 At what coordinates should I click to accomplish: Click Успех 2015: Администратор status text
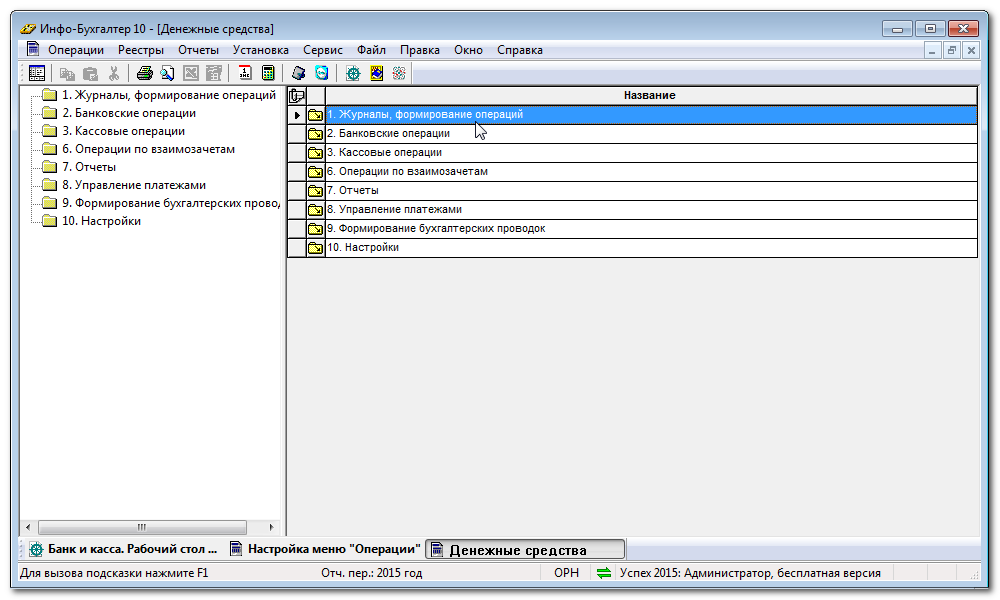(x=750, y=573)
